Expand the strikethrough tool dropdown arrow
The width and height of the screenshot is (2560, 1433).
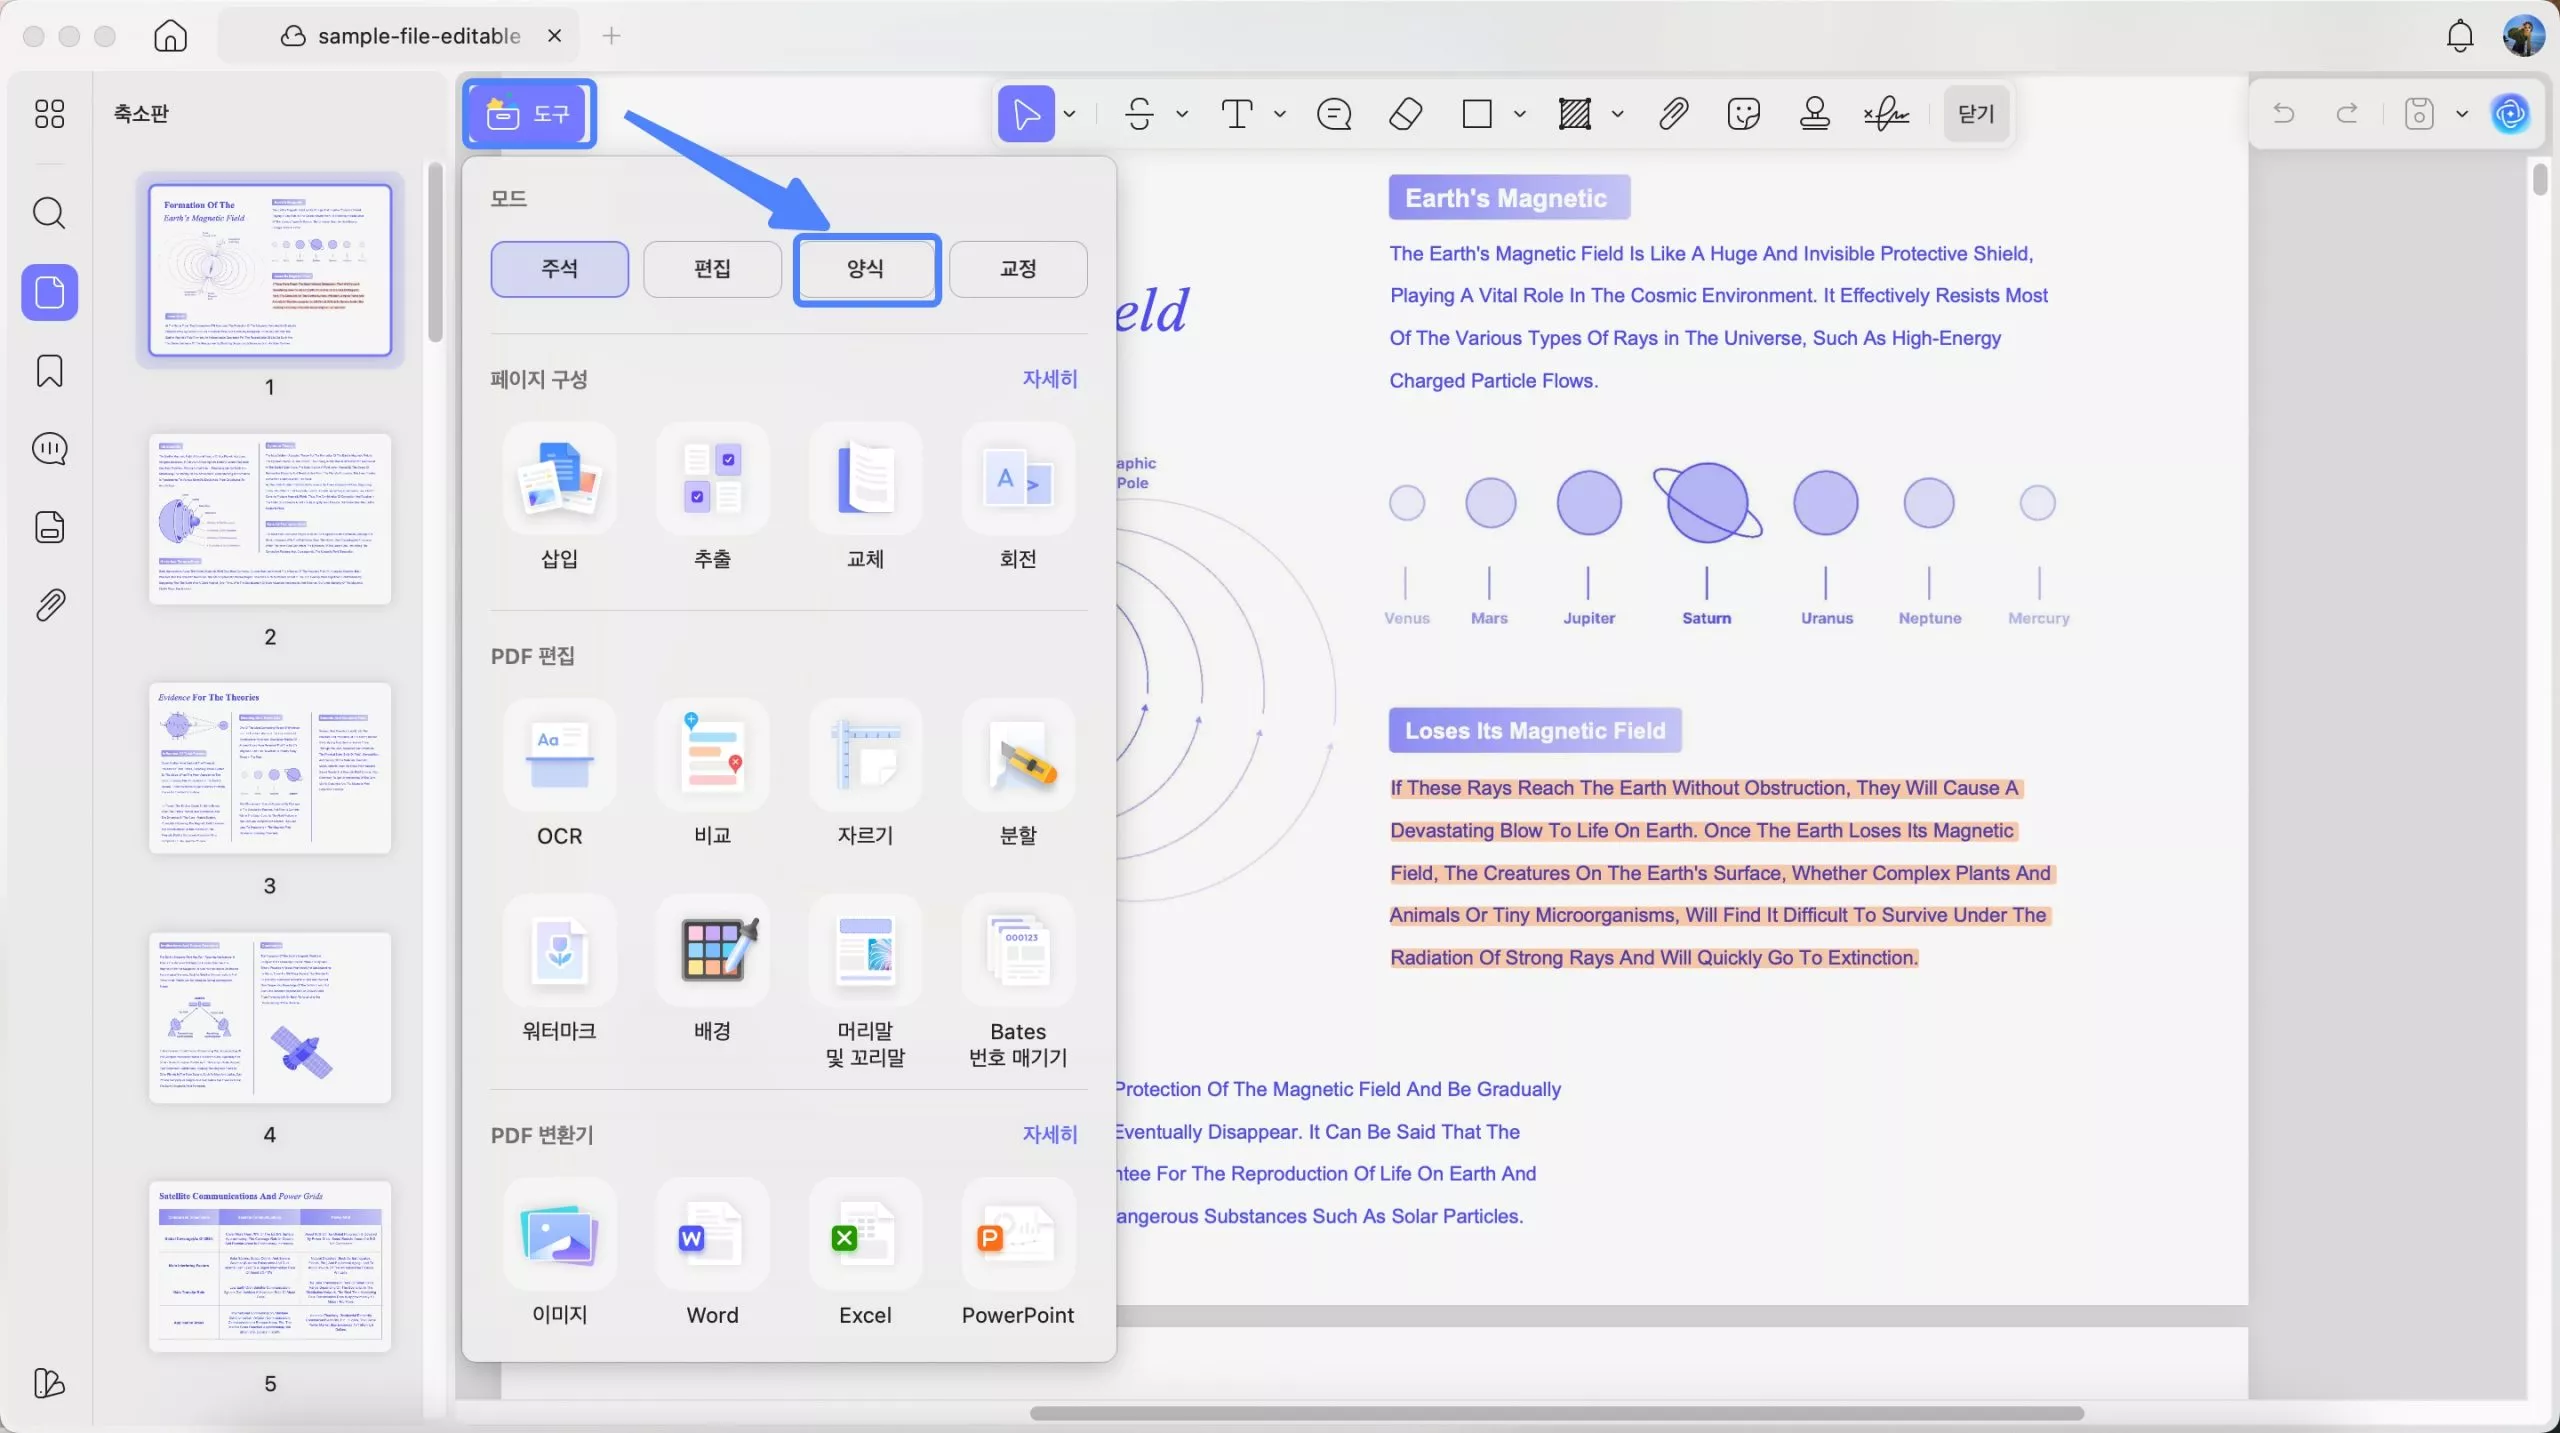click(1182, 114)
